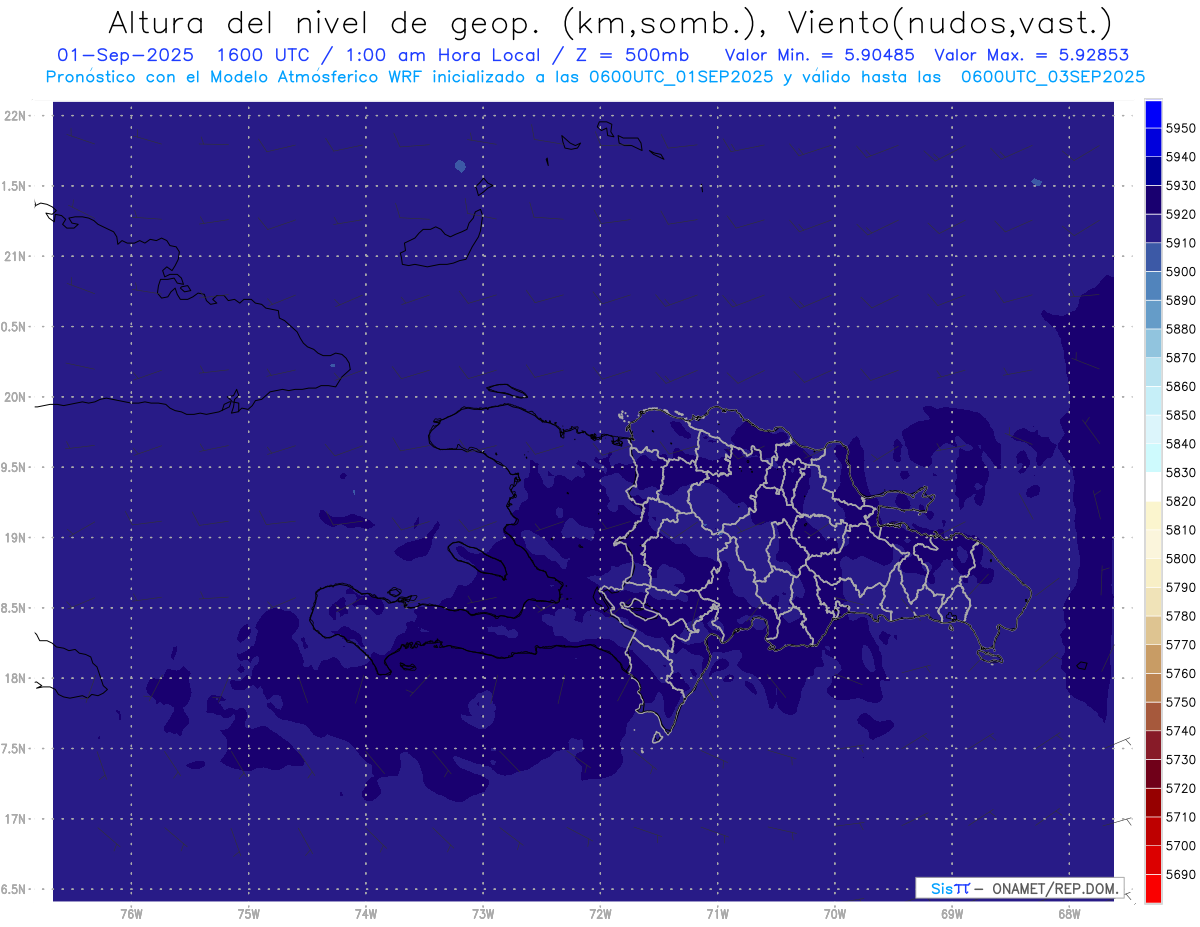Image resolution: width=1200 pixels, height=927 pixels.
Task: Click the legend value '5900'
Action: pos(1181,271)
